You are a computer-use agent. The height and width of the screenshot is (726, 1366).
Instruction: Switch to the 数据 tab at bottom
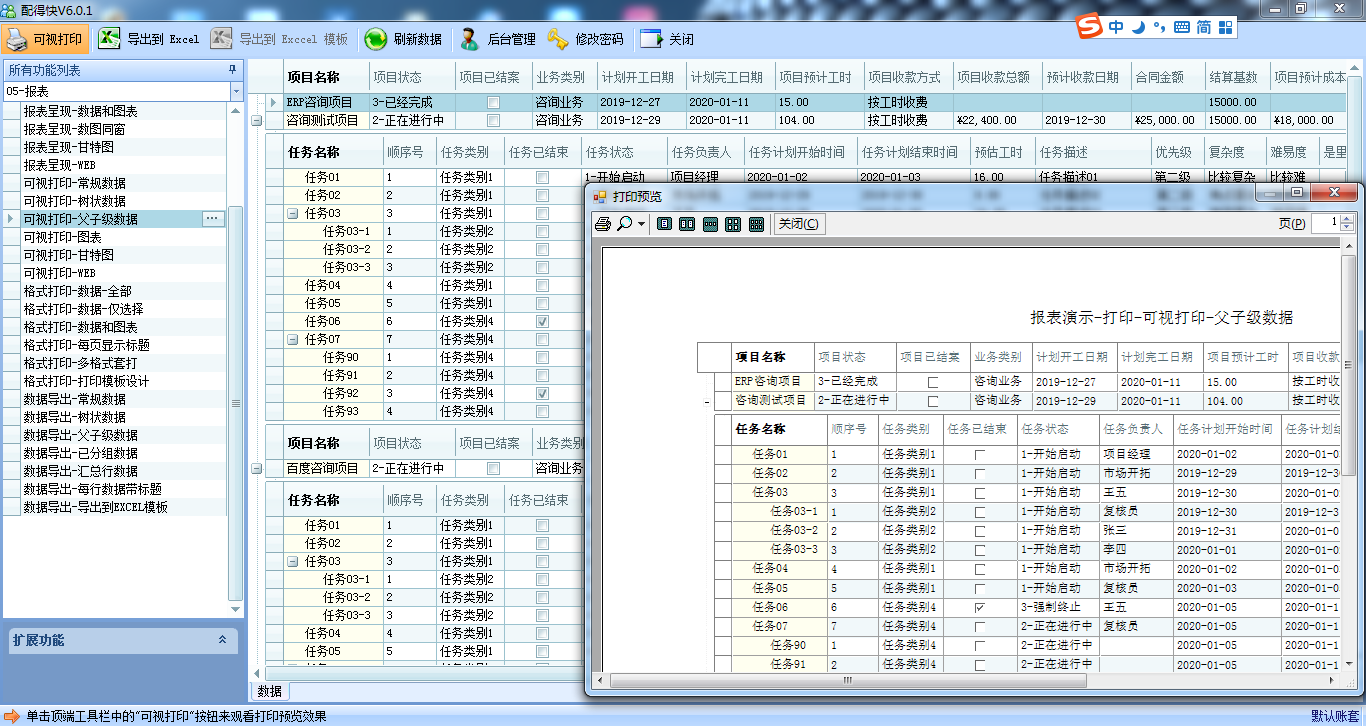269,691
